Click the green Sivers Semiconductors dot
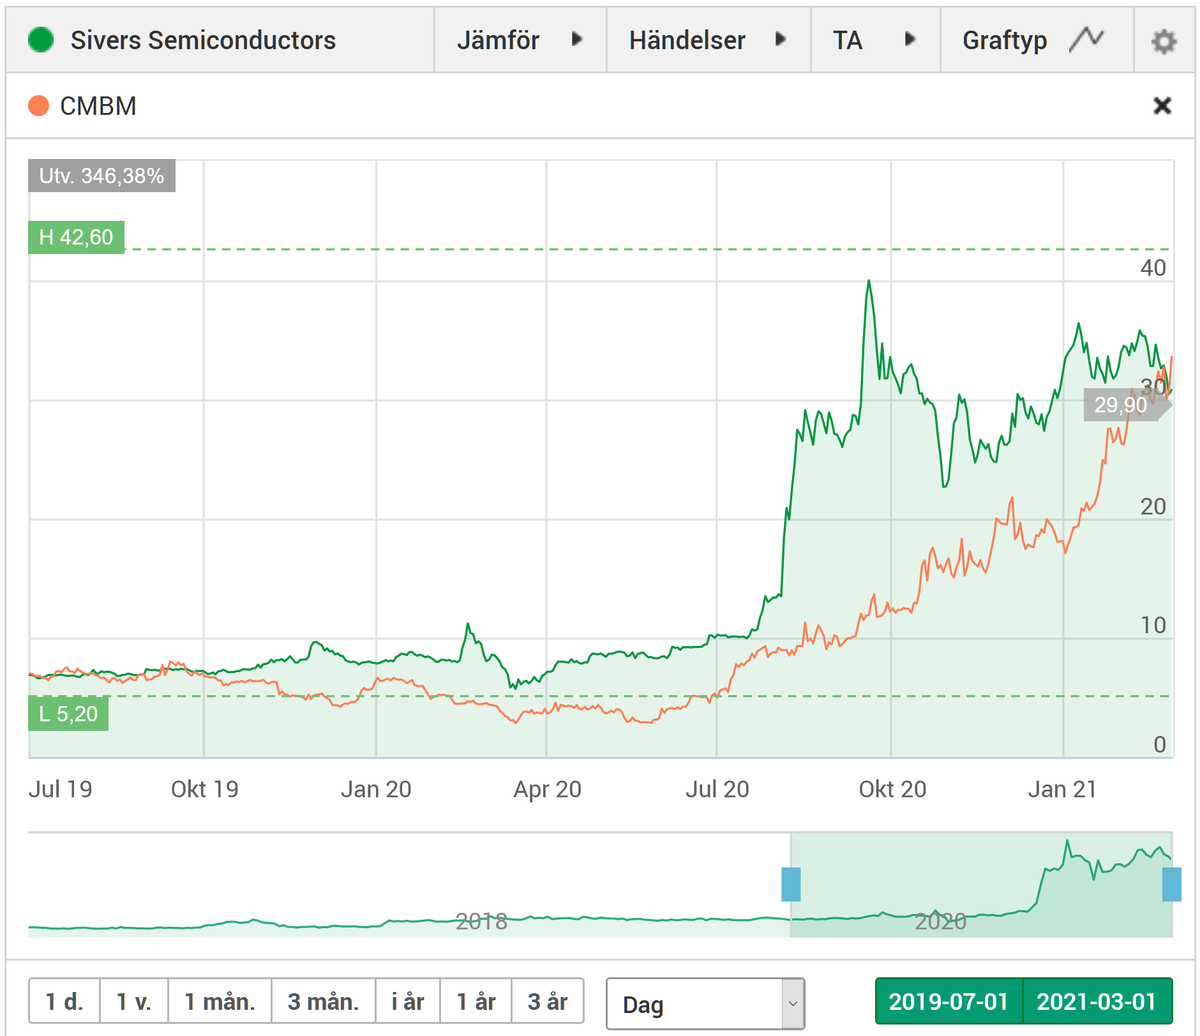Viewport: 1200px width, 1036px height. click(41, 41)
